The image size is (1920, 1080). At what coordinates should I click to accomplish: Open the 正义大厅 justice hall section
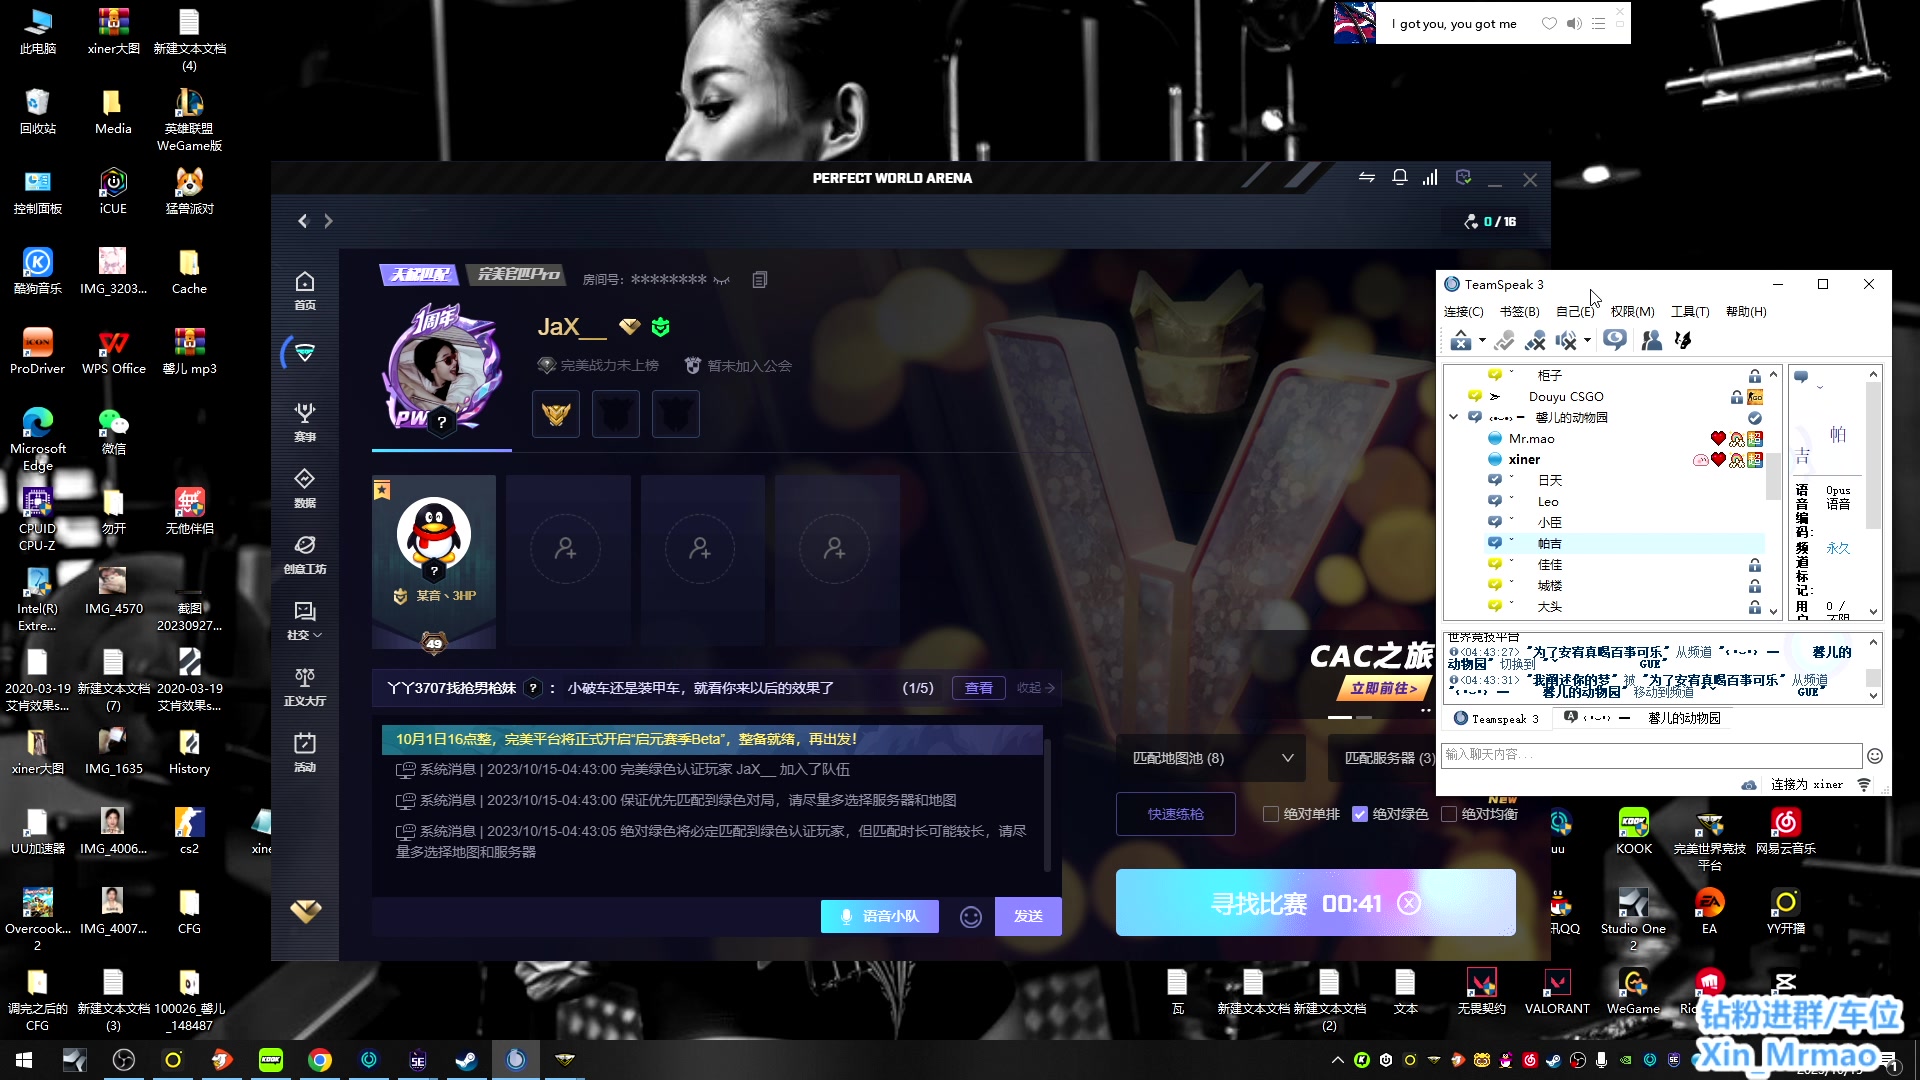point(305,686)
